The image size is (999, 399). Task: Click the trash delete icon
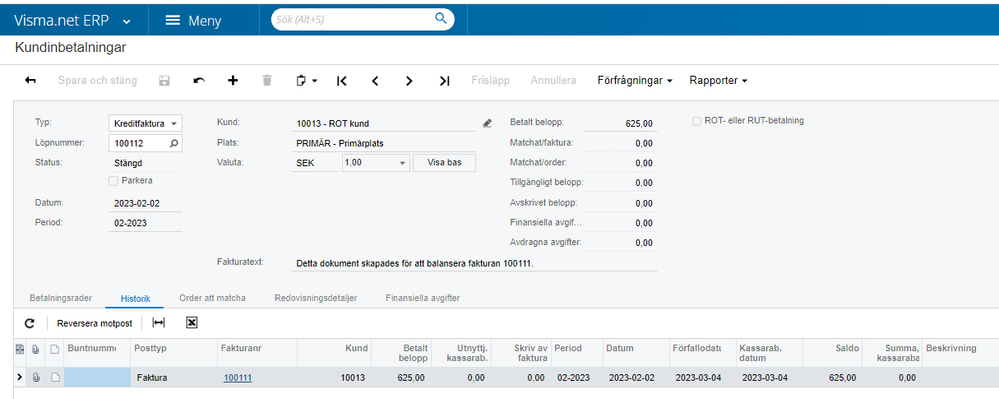coord(267,80)
